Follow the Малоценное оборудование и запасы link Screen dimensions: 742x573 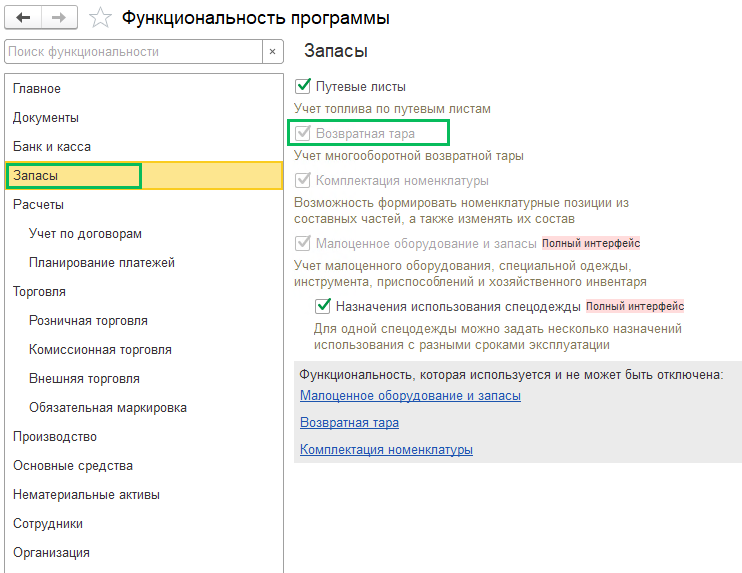[x=410, y=396]
